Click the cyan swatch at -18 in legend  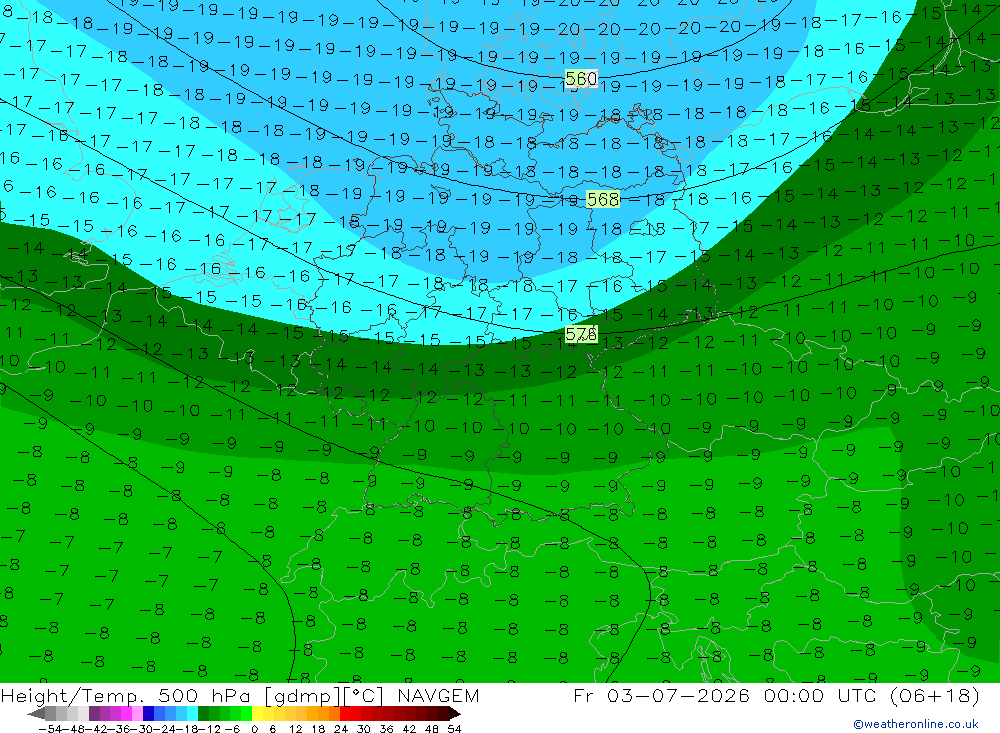click(192, 713)
